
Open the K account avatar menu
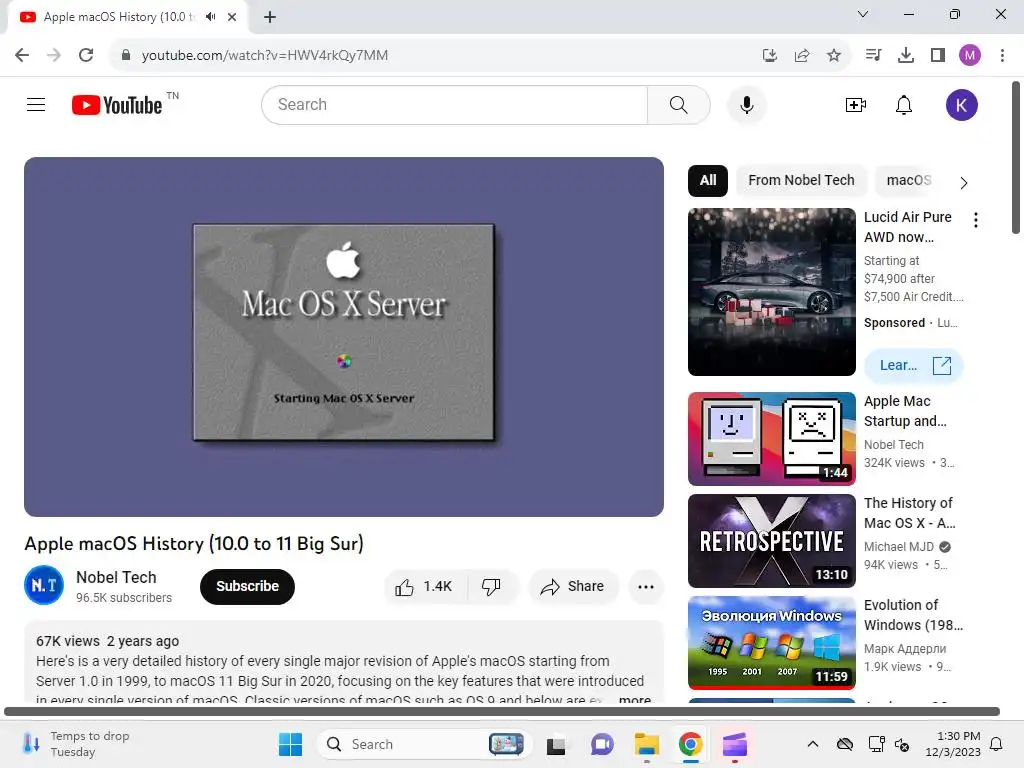click(961, 104)
